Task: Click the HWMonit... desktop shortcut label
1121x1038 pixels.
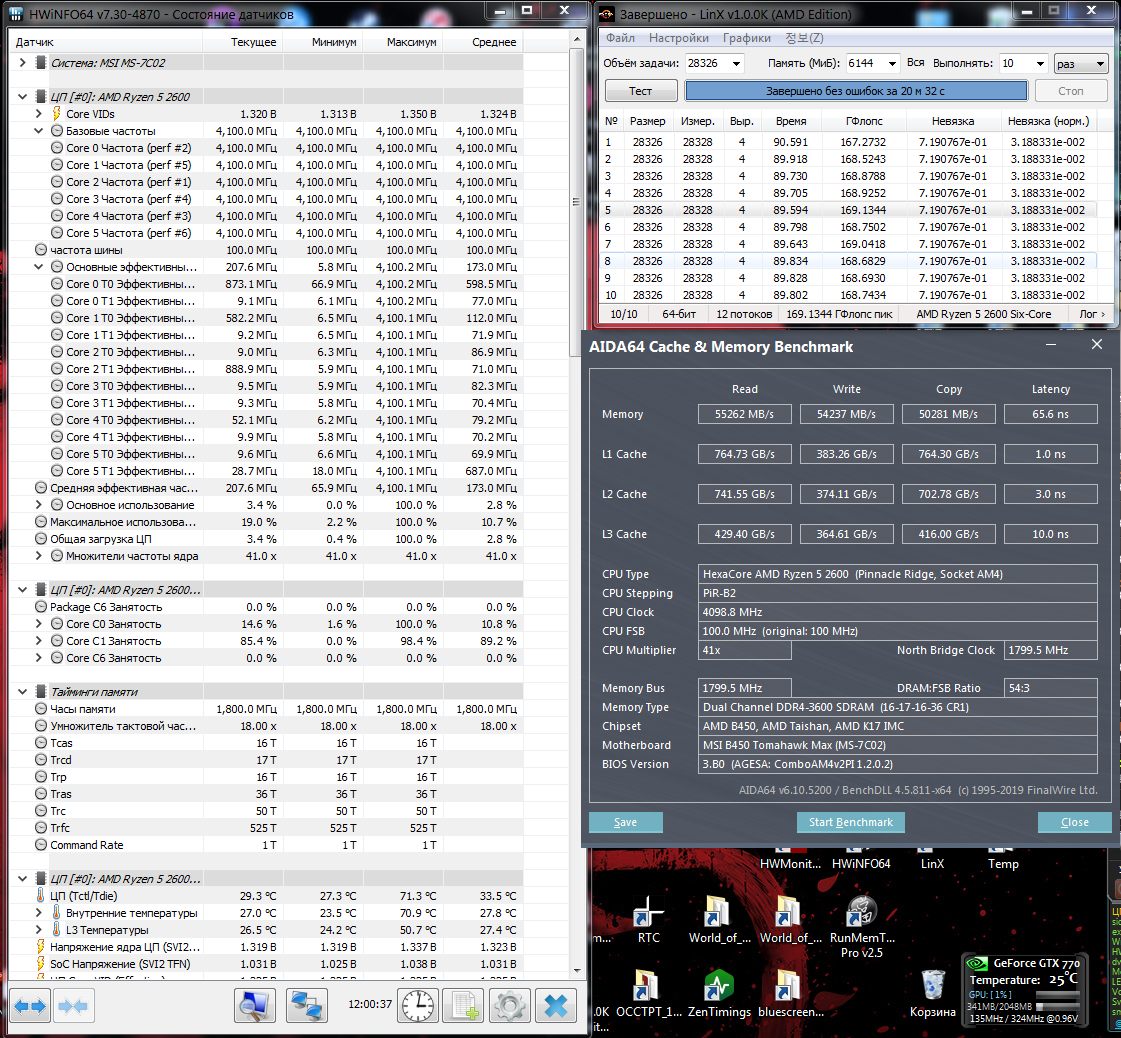Action: tap(790, 864)
